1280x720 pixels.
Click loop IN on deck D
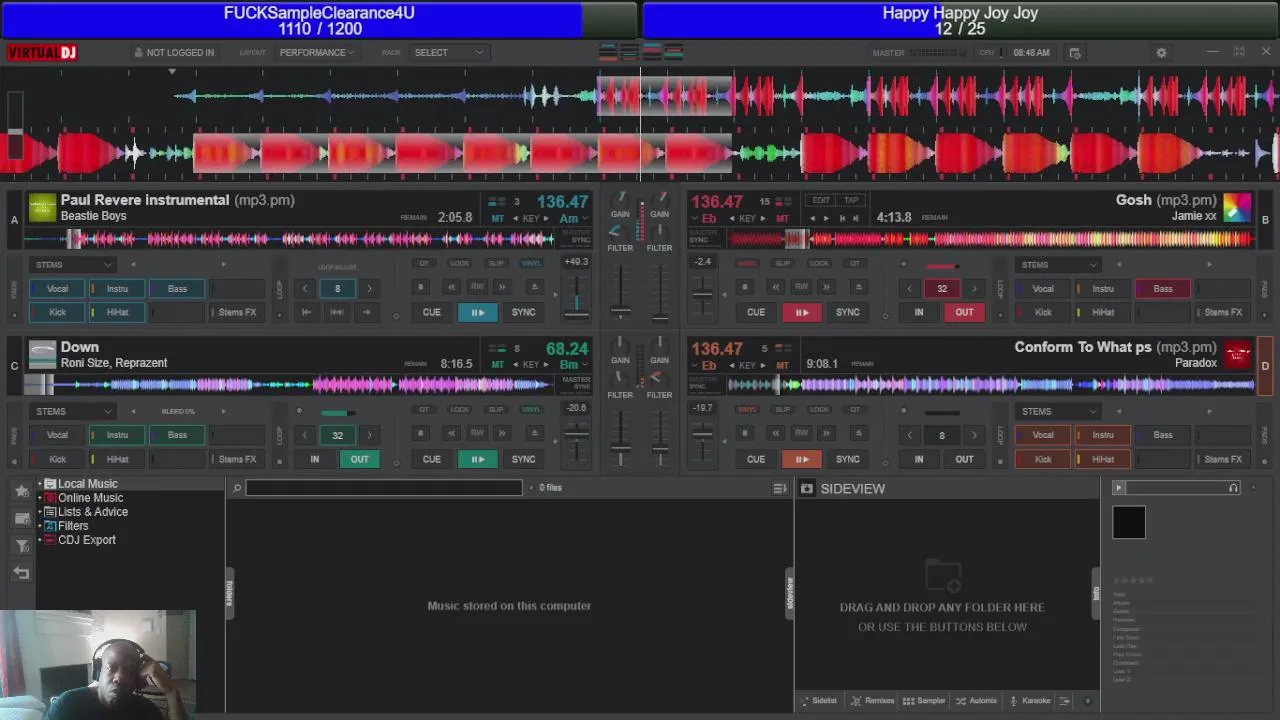coord(918,459)
